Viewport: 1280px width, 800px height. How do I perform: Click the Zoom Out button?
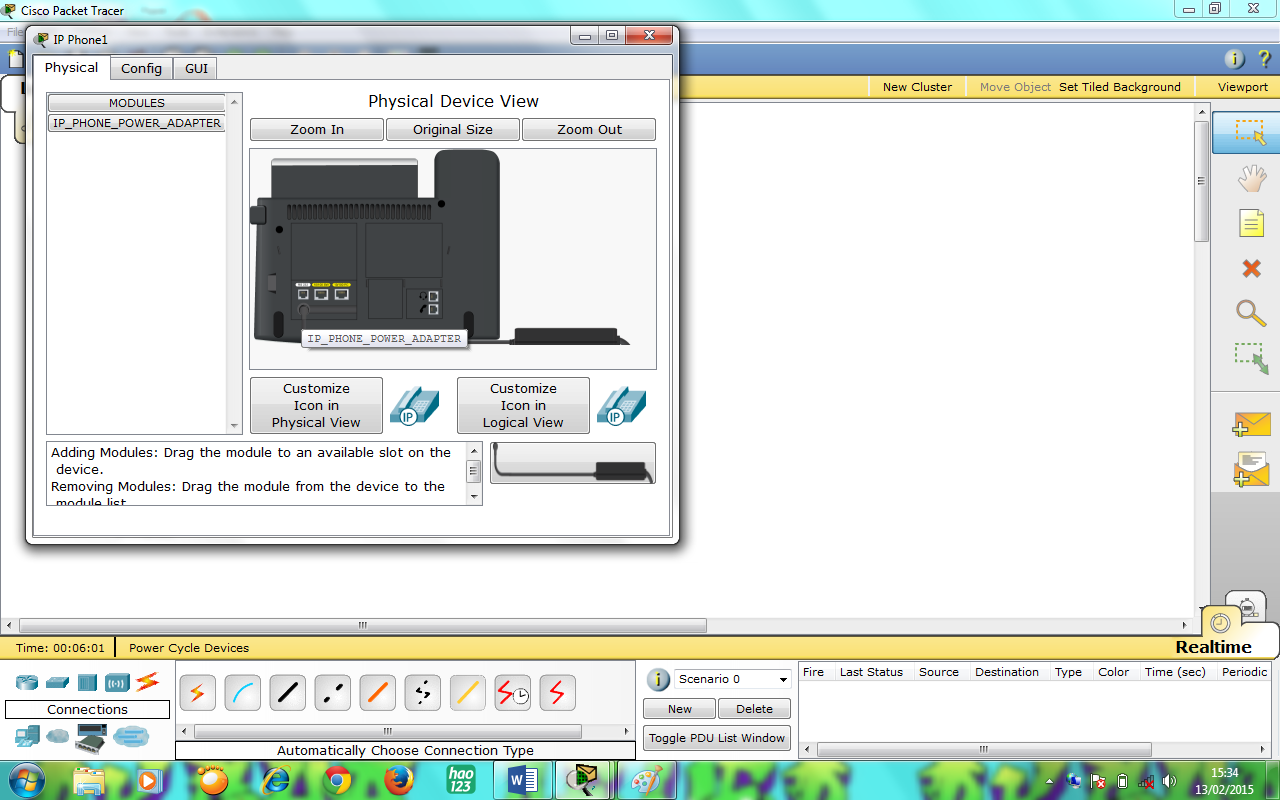pos(589,130)
